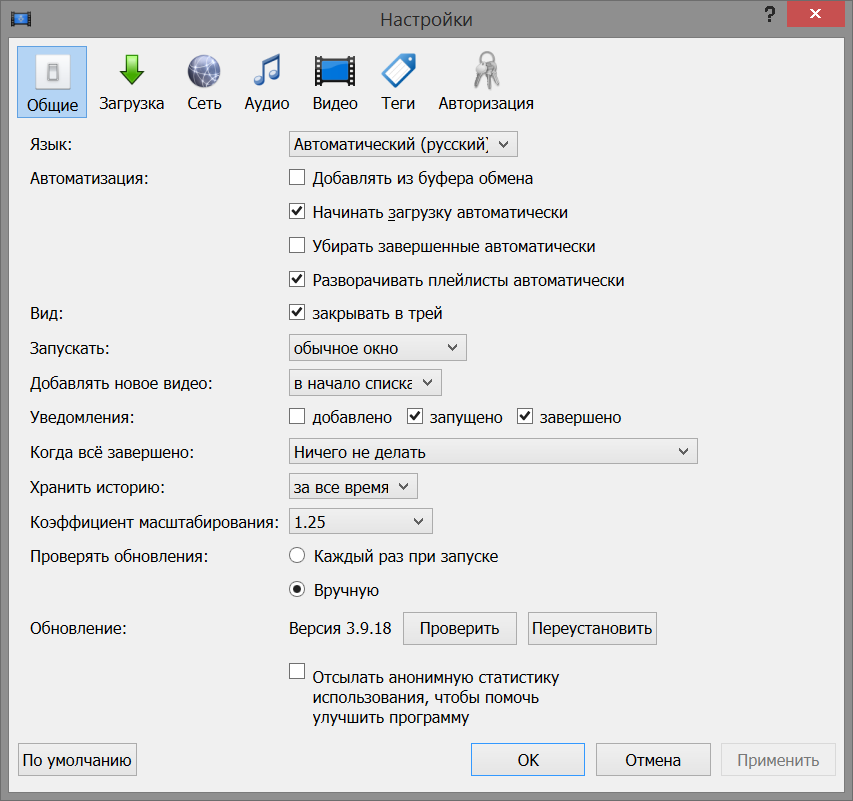Image resolution: width=853 pixels, height=801 pixels.
Task: Toggle закрывать в трей checkbox
Action: [x=297, y=313]
